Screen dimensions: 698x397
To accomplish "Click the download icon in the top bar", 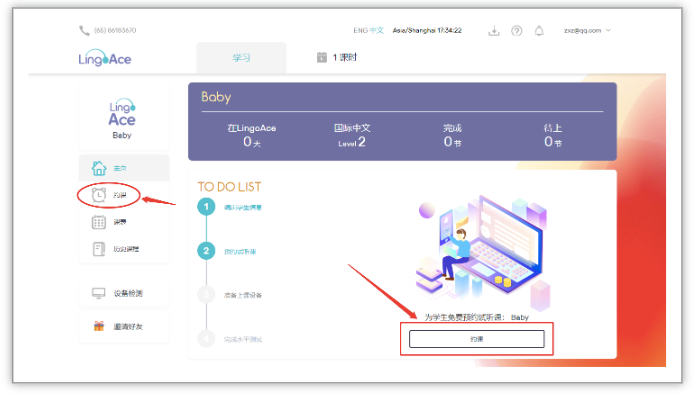I will 494,31.
